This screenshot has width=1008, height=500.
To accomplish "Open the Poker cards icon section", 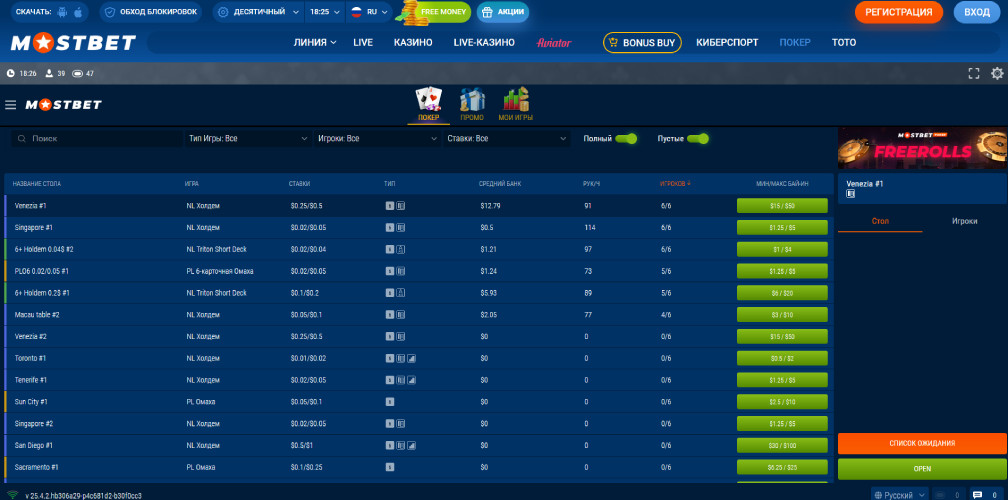I will click(x=428, y=100).
